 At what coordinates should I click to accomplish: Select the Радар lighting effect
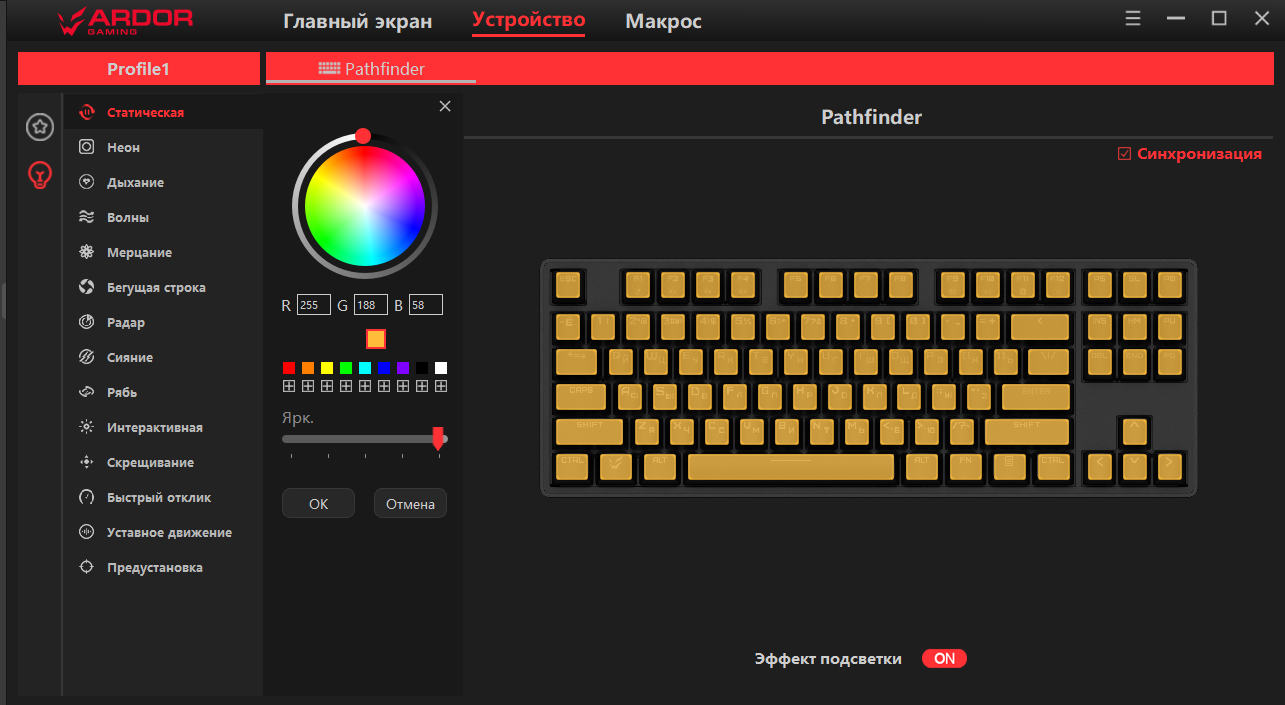[x=125, y=322]
